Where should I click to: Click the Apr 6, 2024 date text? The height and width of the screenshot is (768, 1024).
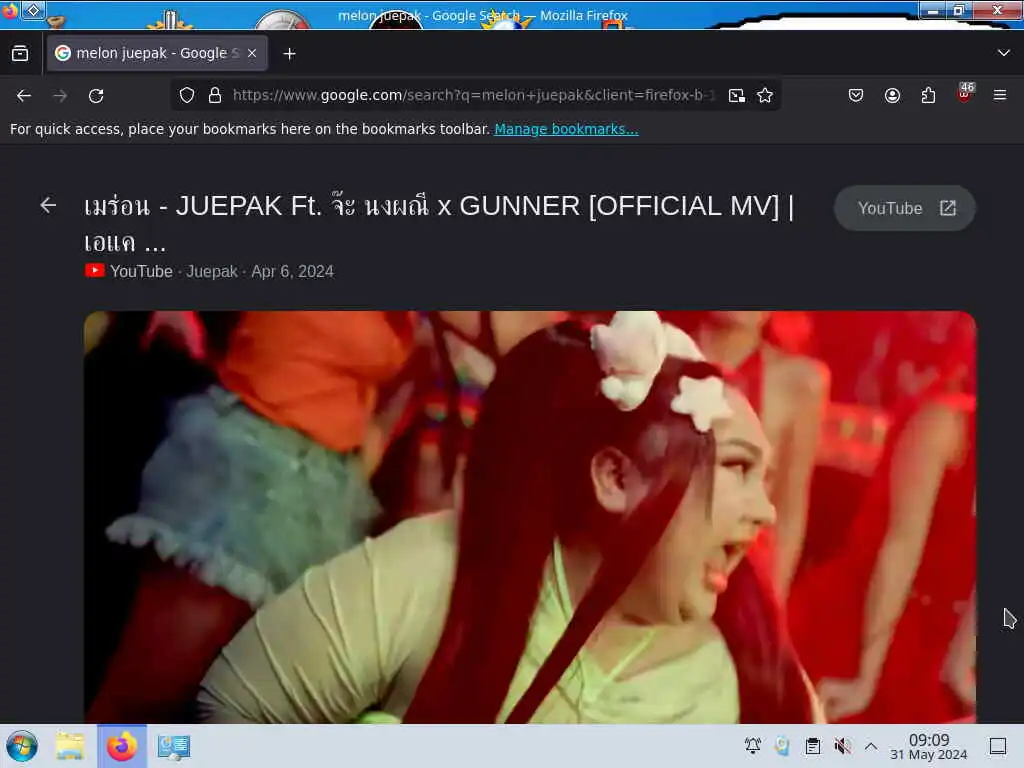tap(293, 272)
